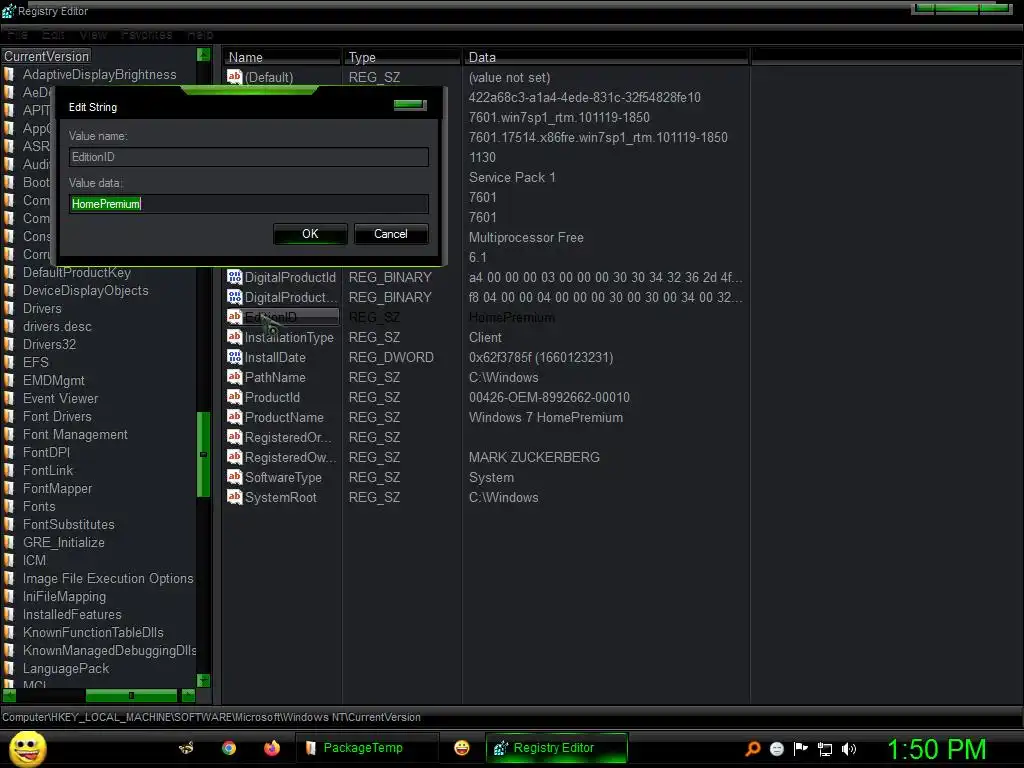Open the network tray icon

(825, 749)
